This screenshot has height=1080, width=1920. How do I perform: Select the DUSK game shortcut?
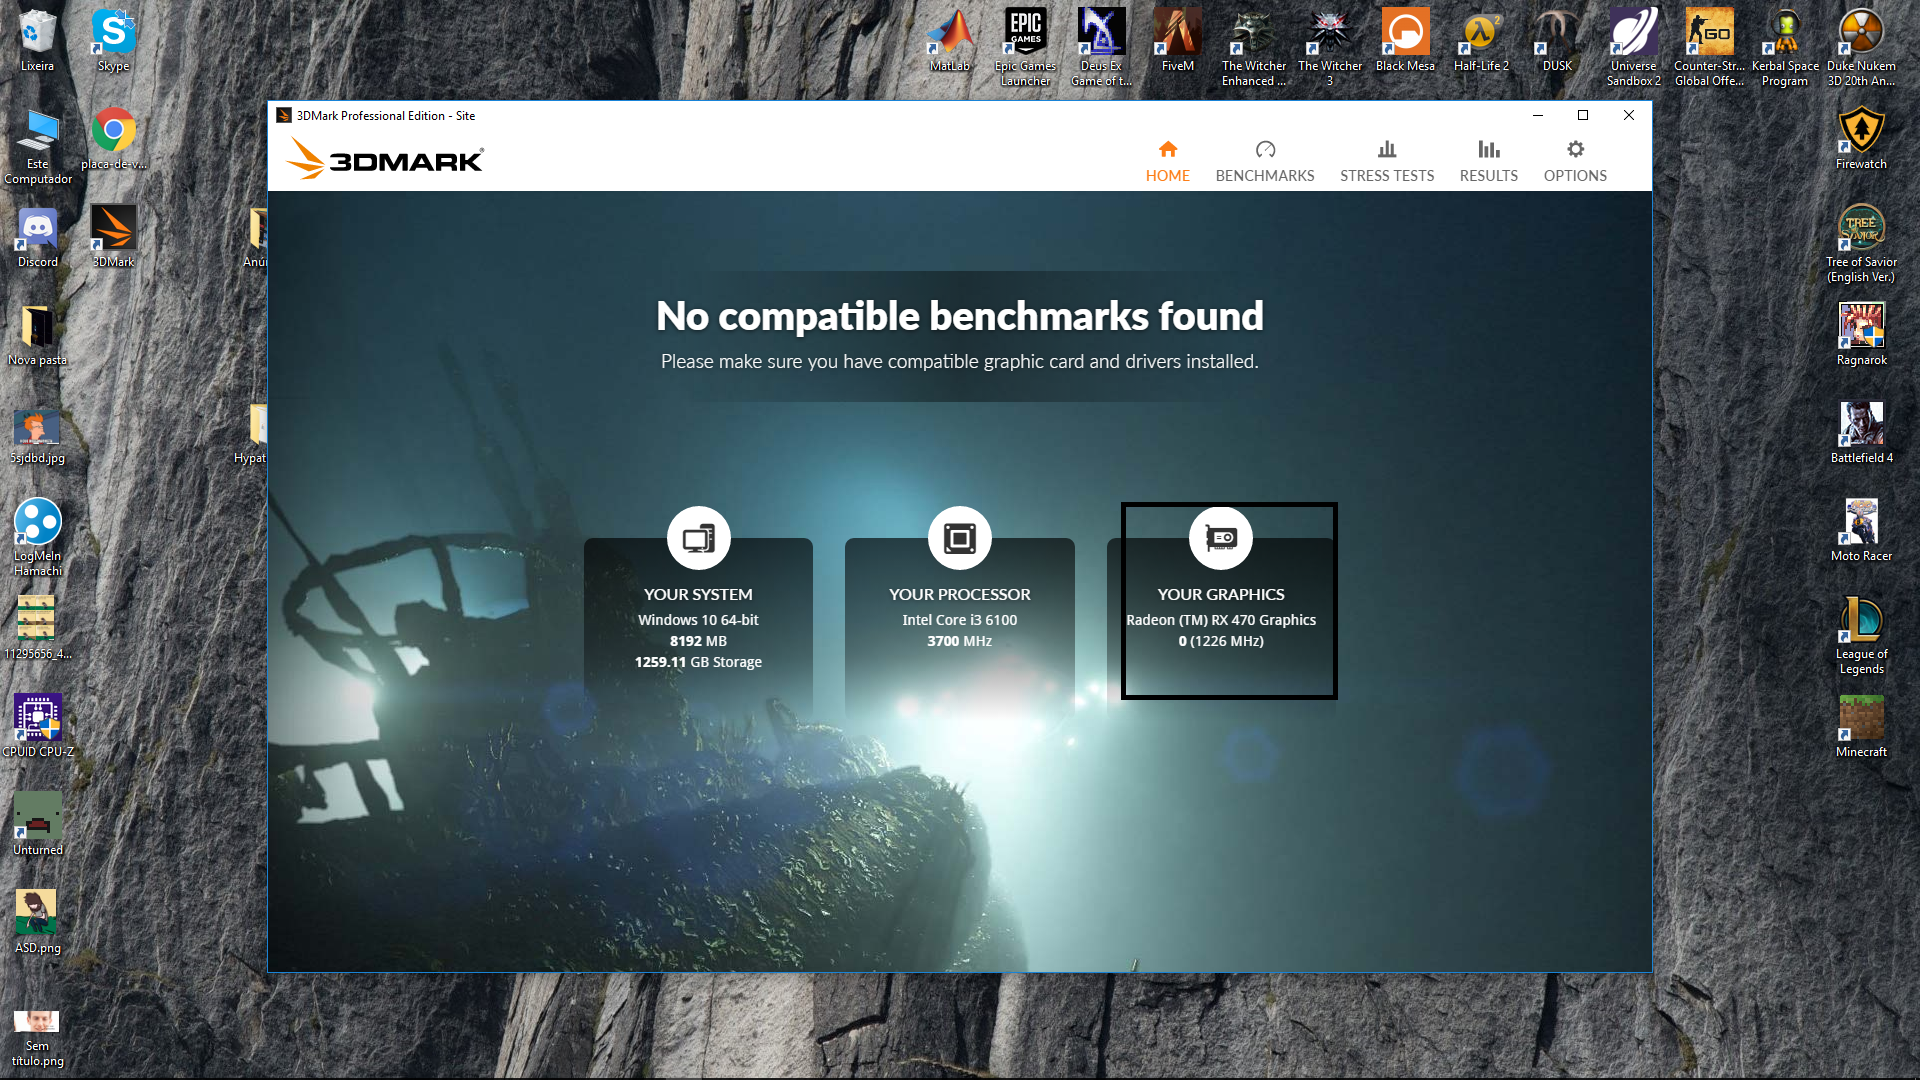coord(1557,41)
